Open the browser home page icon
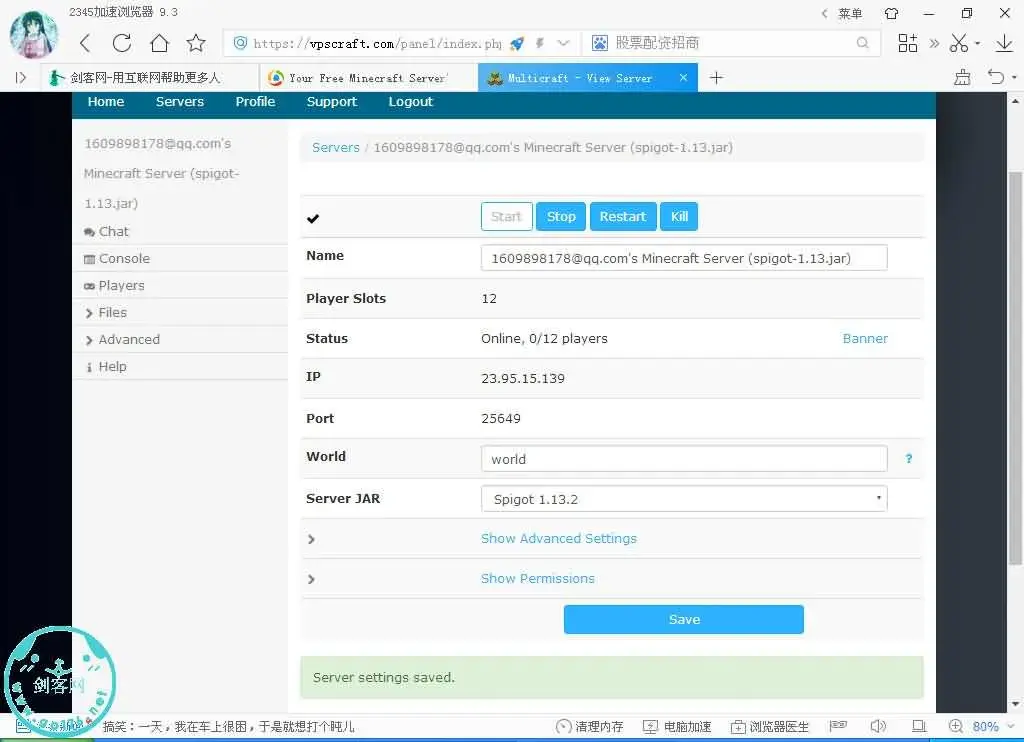The width and height of the screenshot is (1024, 742). click(159, 43)
